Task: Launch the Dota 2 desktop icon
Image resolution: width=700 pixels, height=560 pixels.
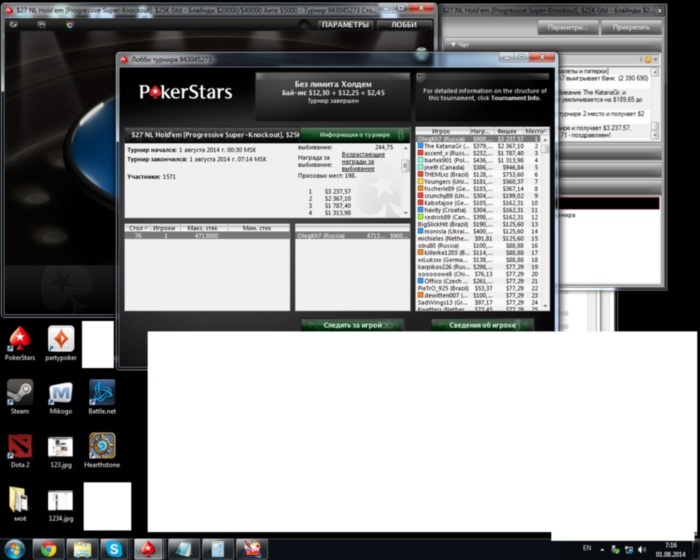Action: pyautogui.click(x=20, y=450)
